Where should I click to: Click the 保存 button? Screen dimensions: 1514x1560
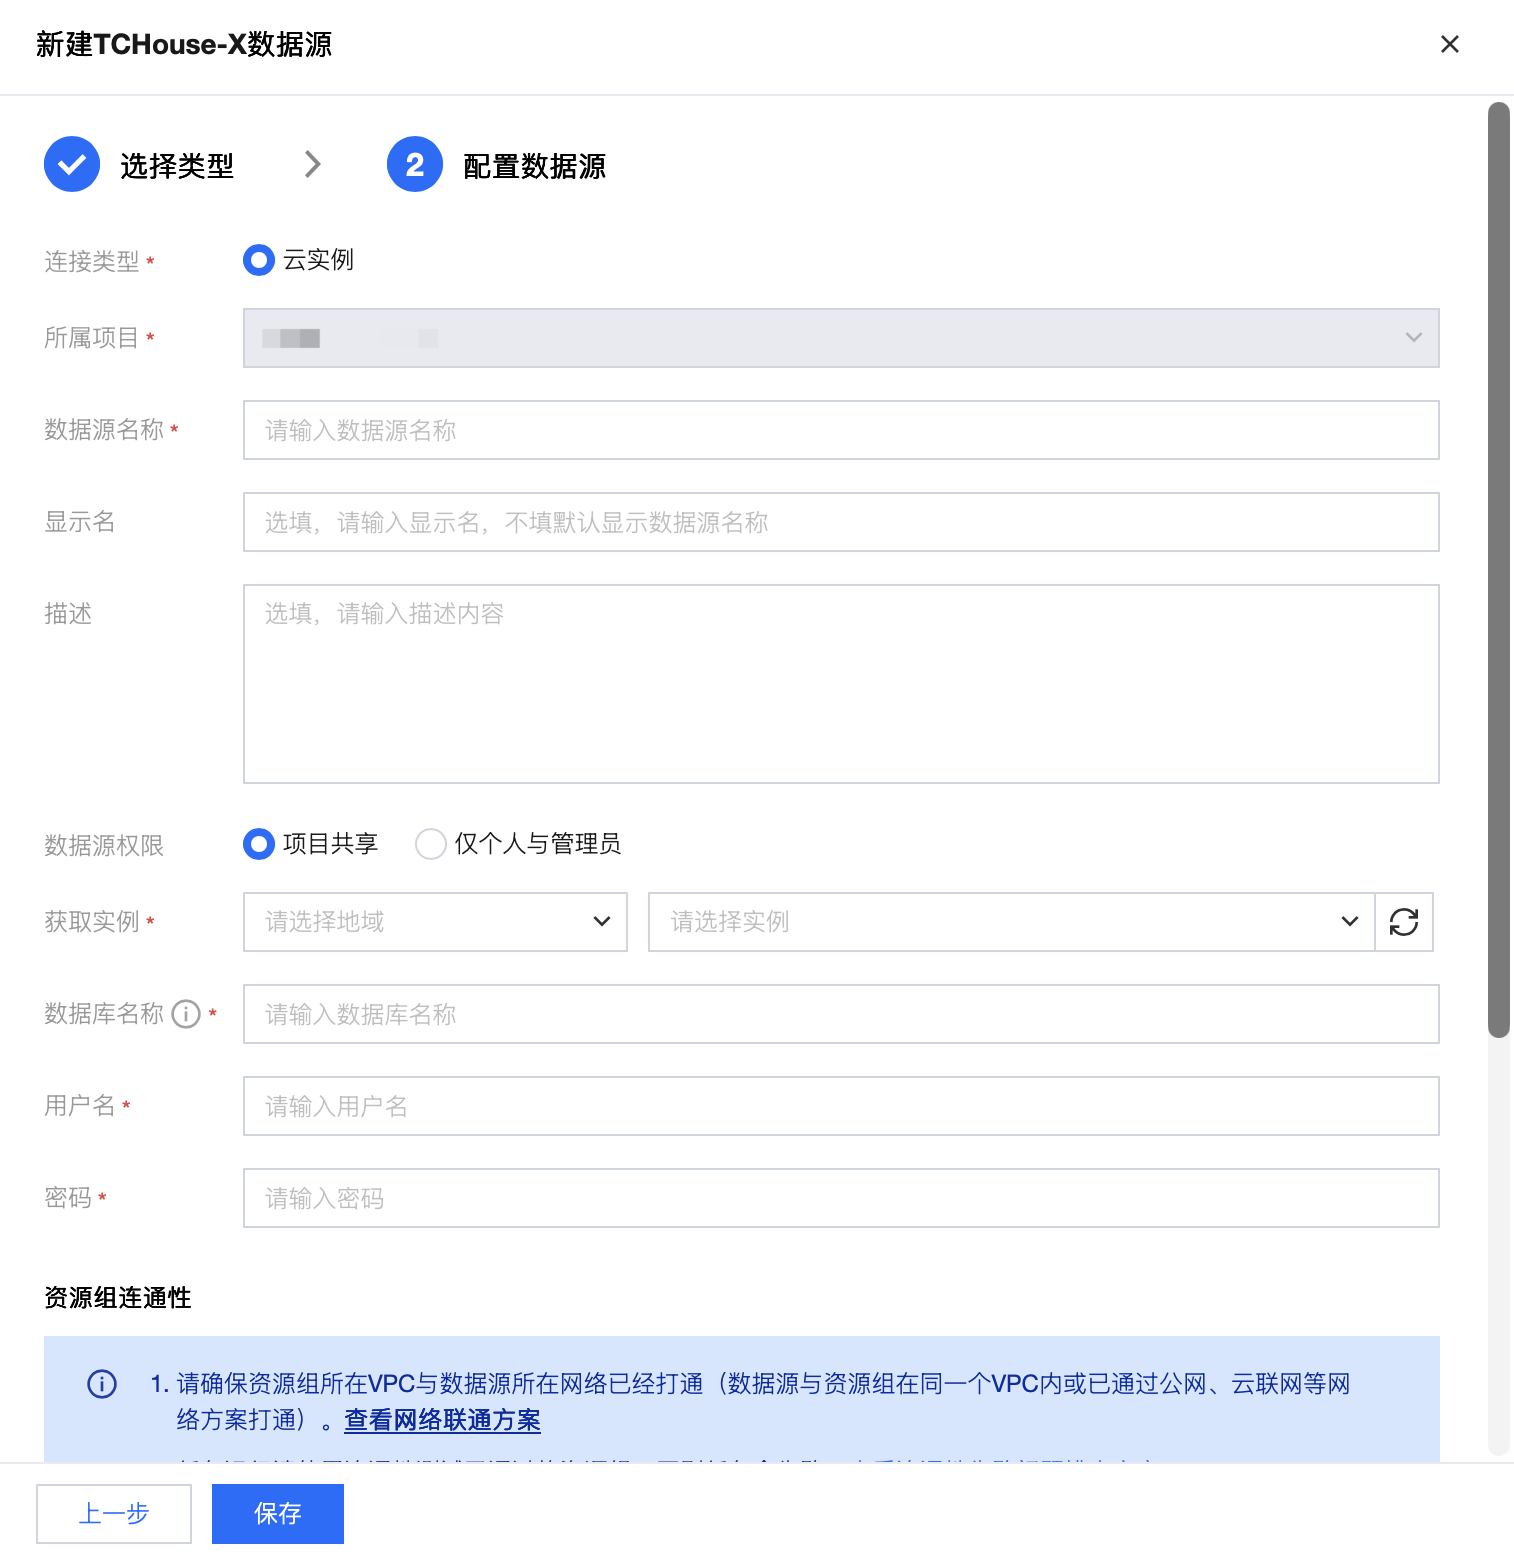coord(278,1514)
